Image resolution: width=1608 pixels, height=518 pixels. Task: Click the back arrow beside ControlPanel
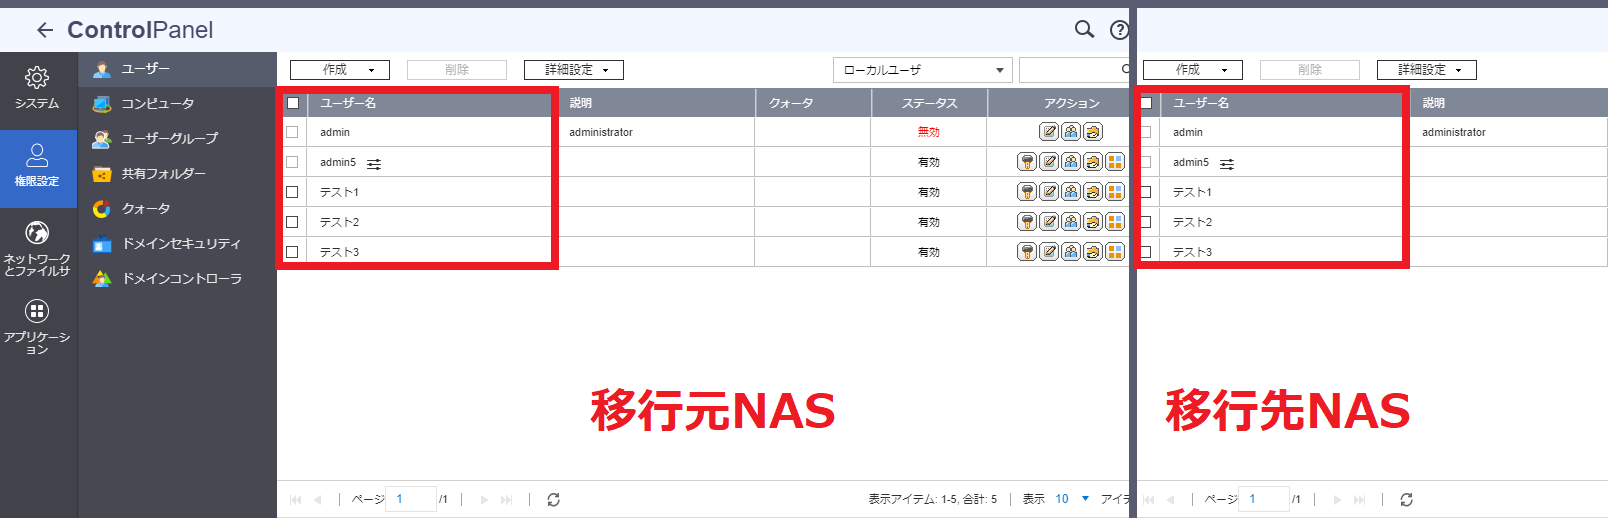[x=44, y=30]
